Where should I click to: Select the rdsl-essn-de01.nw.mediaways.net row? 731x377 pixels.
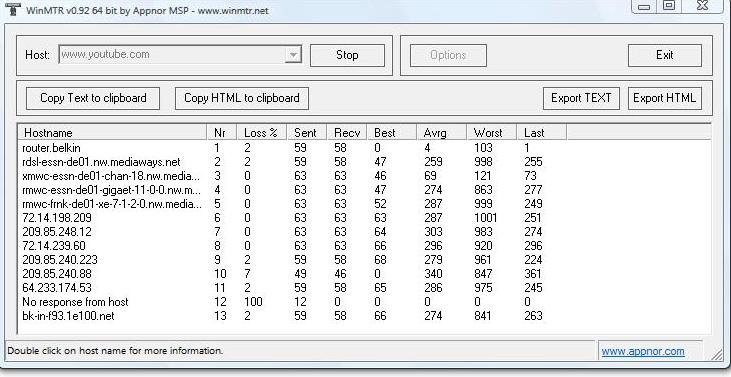pyautogui.click(x=365, y=162)
